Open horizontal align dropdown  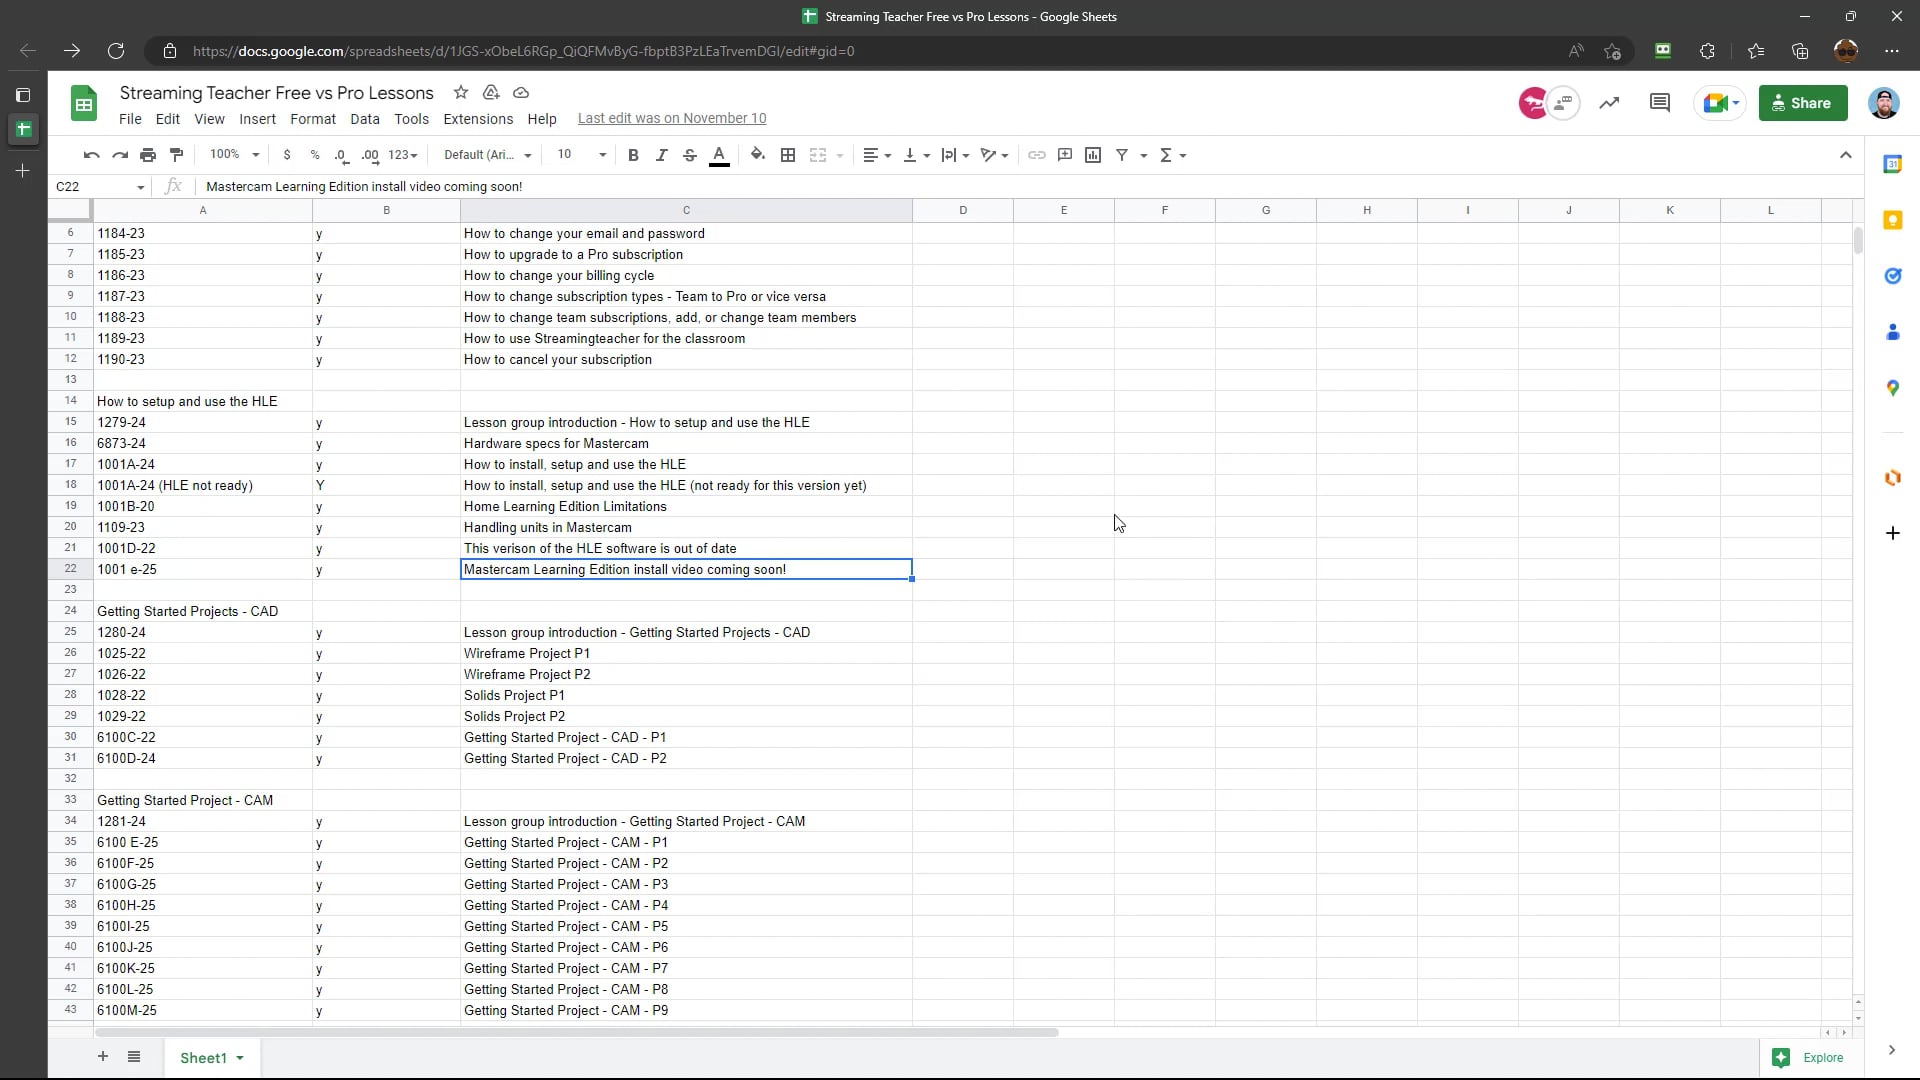[877, 155]
